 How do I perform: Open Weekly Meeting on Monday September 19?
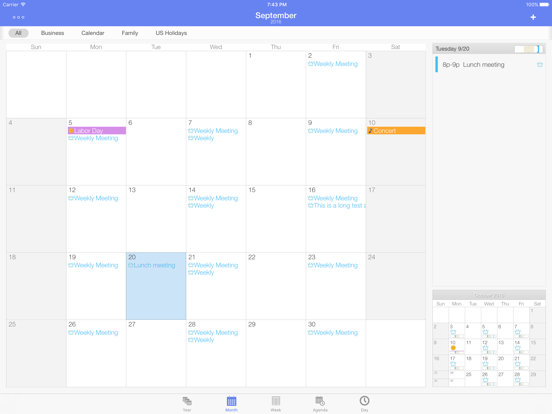(93, 265)
